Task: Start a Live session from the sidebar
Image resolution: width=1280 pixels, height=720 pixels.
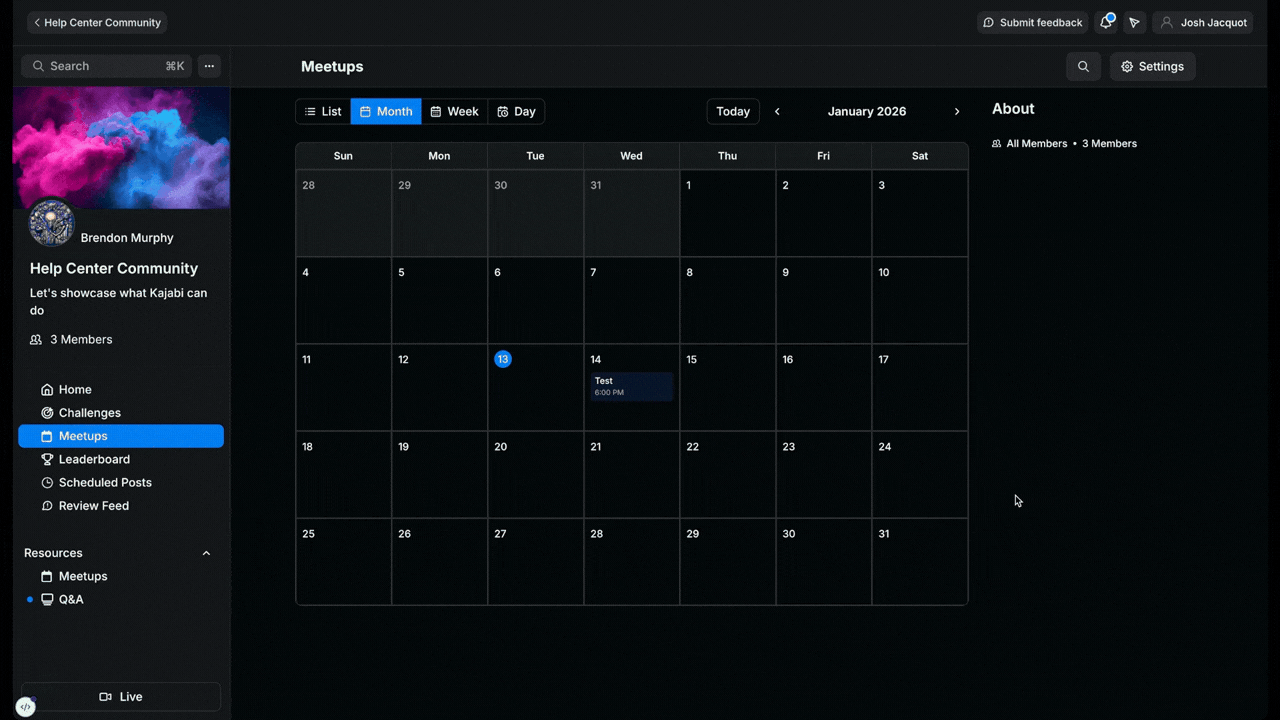Action: [120, 696]
